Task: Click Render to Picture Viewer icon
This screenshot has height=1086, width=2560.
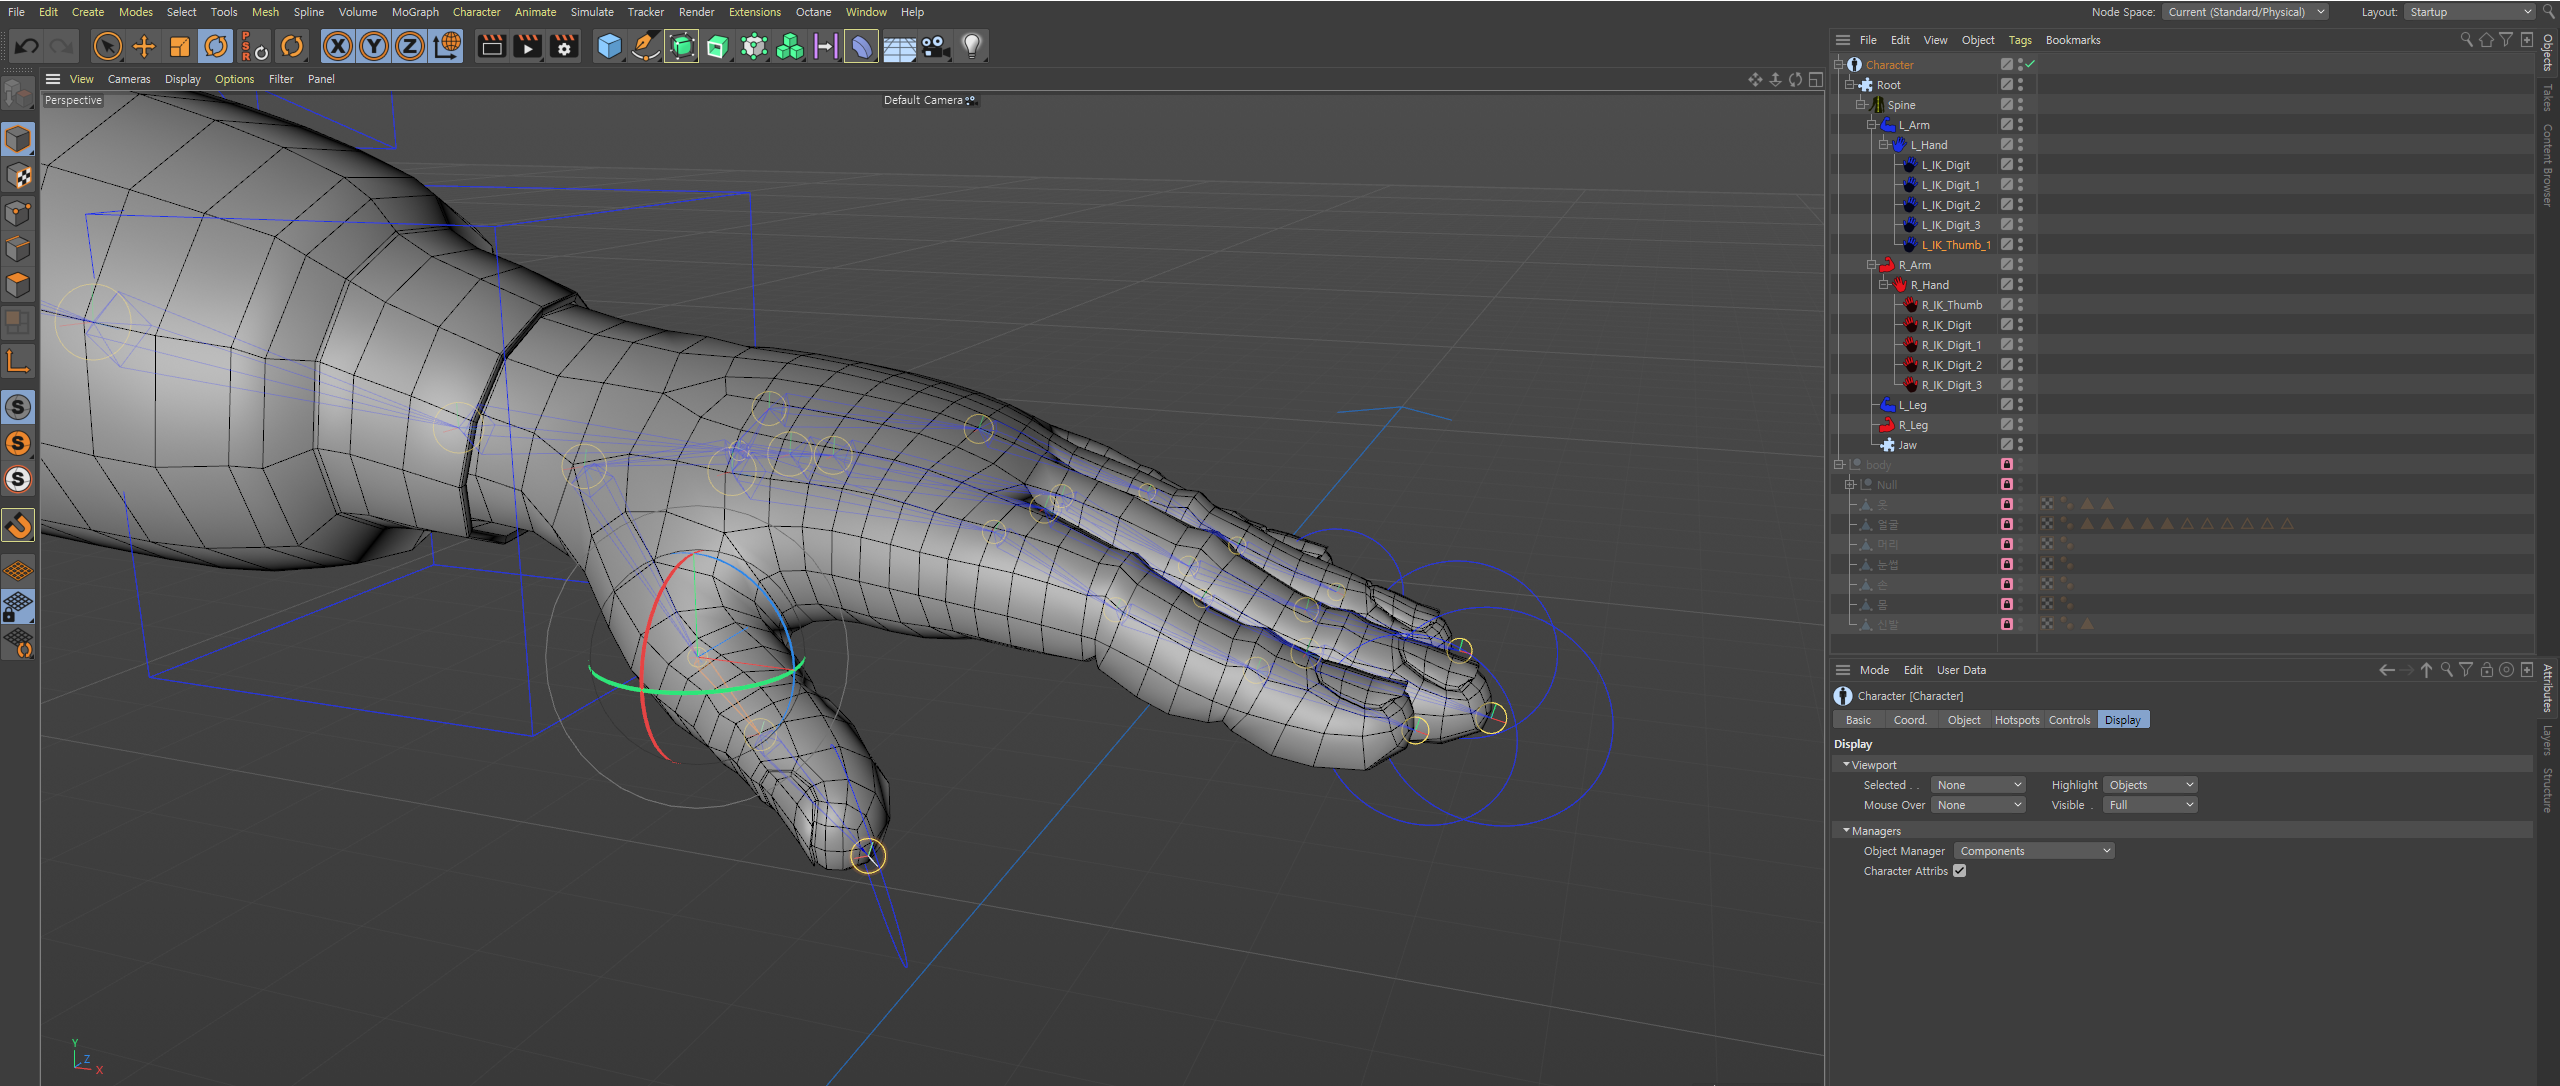Action: (528, 46)
